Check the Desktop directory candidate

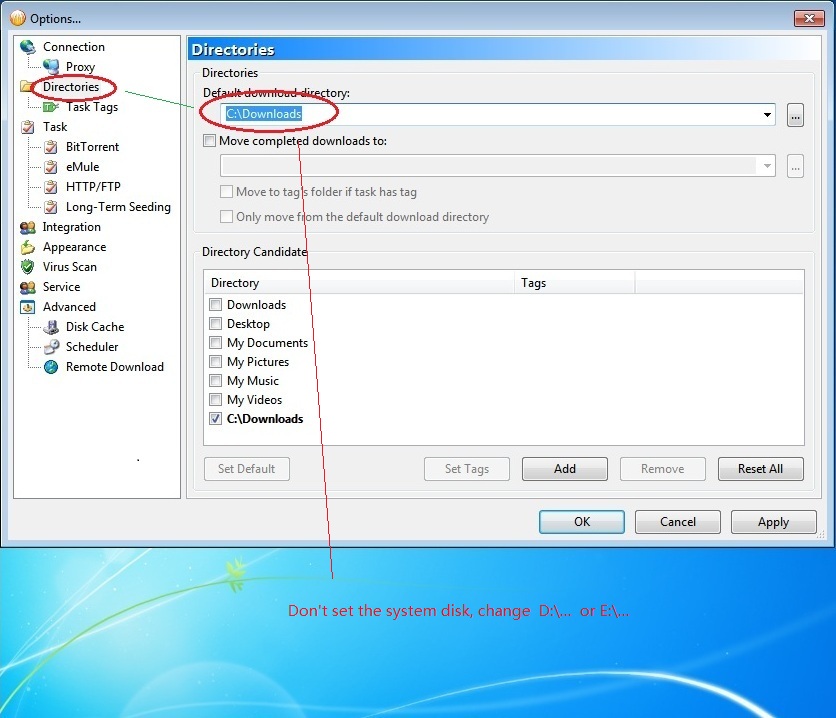coord(215,324)
